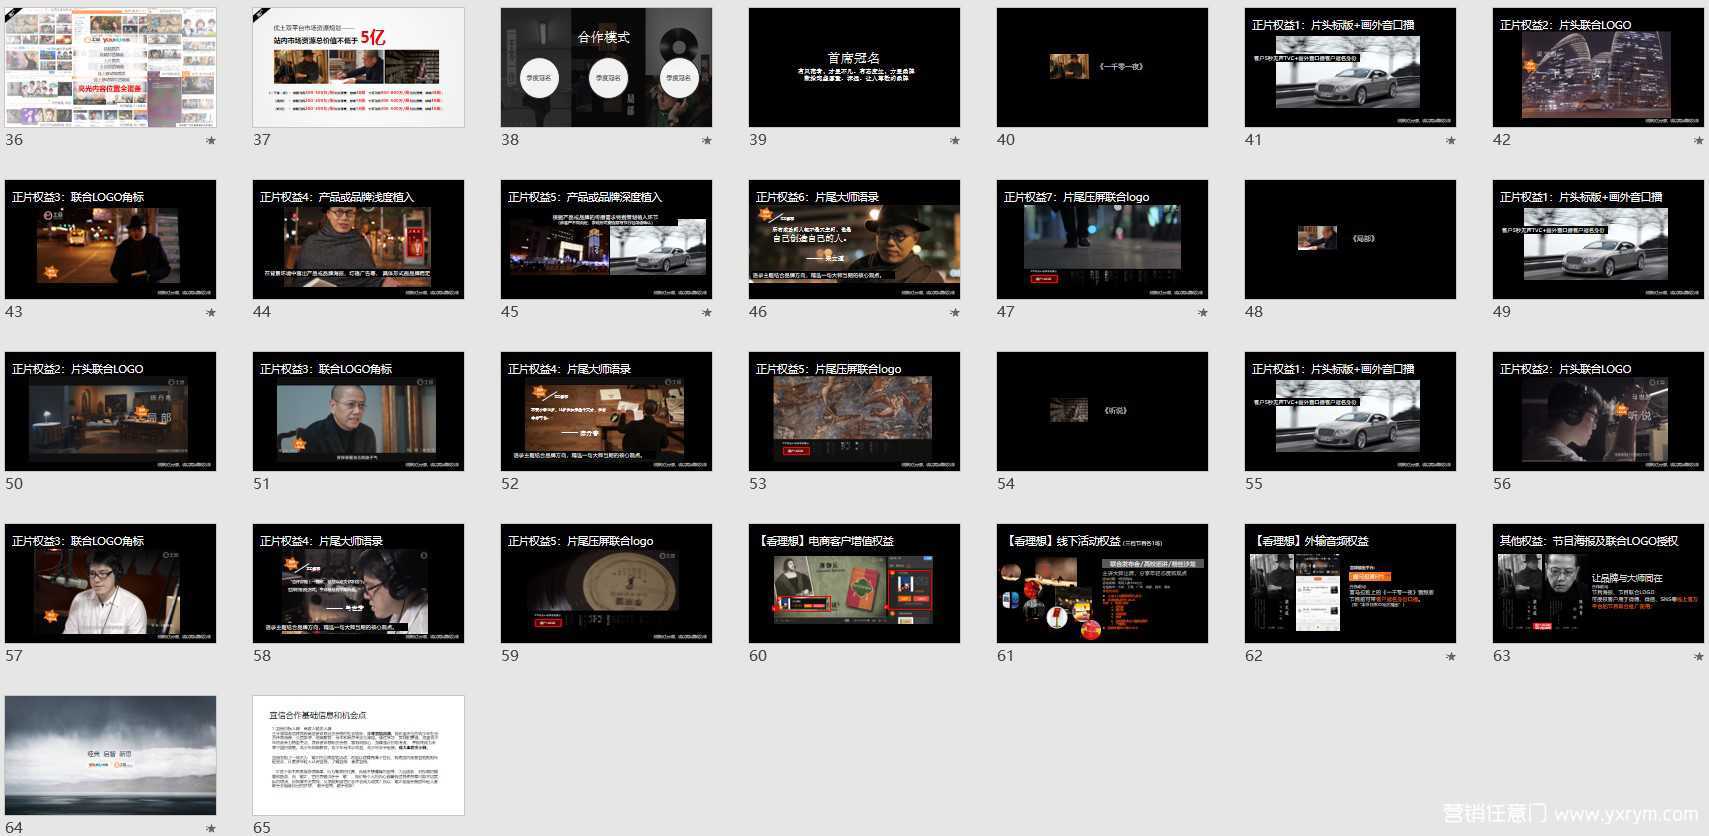
Task: Select slide 65 white text page thumbnail
Action: [x=358, y=755]
